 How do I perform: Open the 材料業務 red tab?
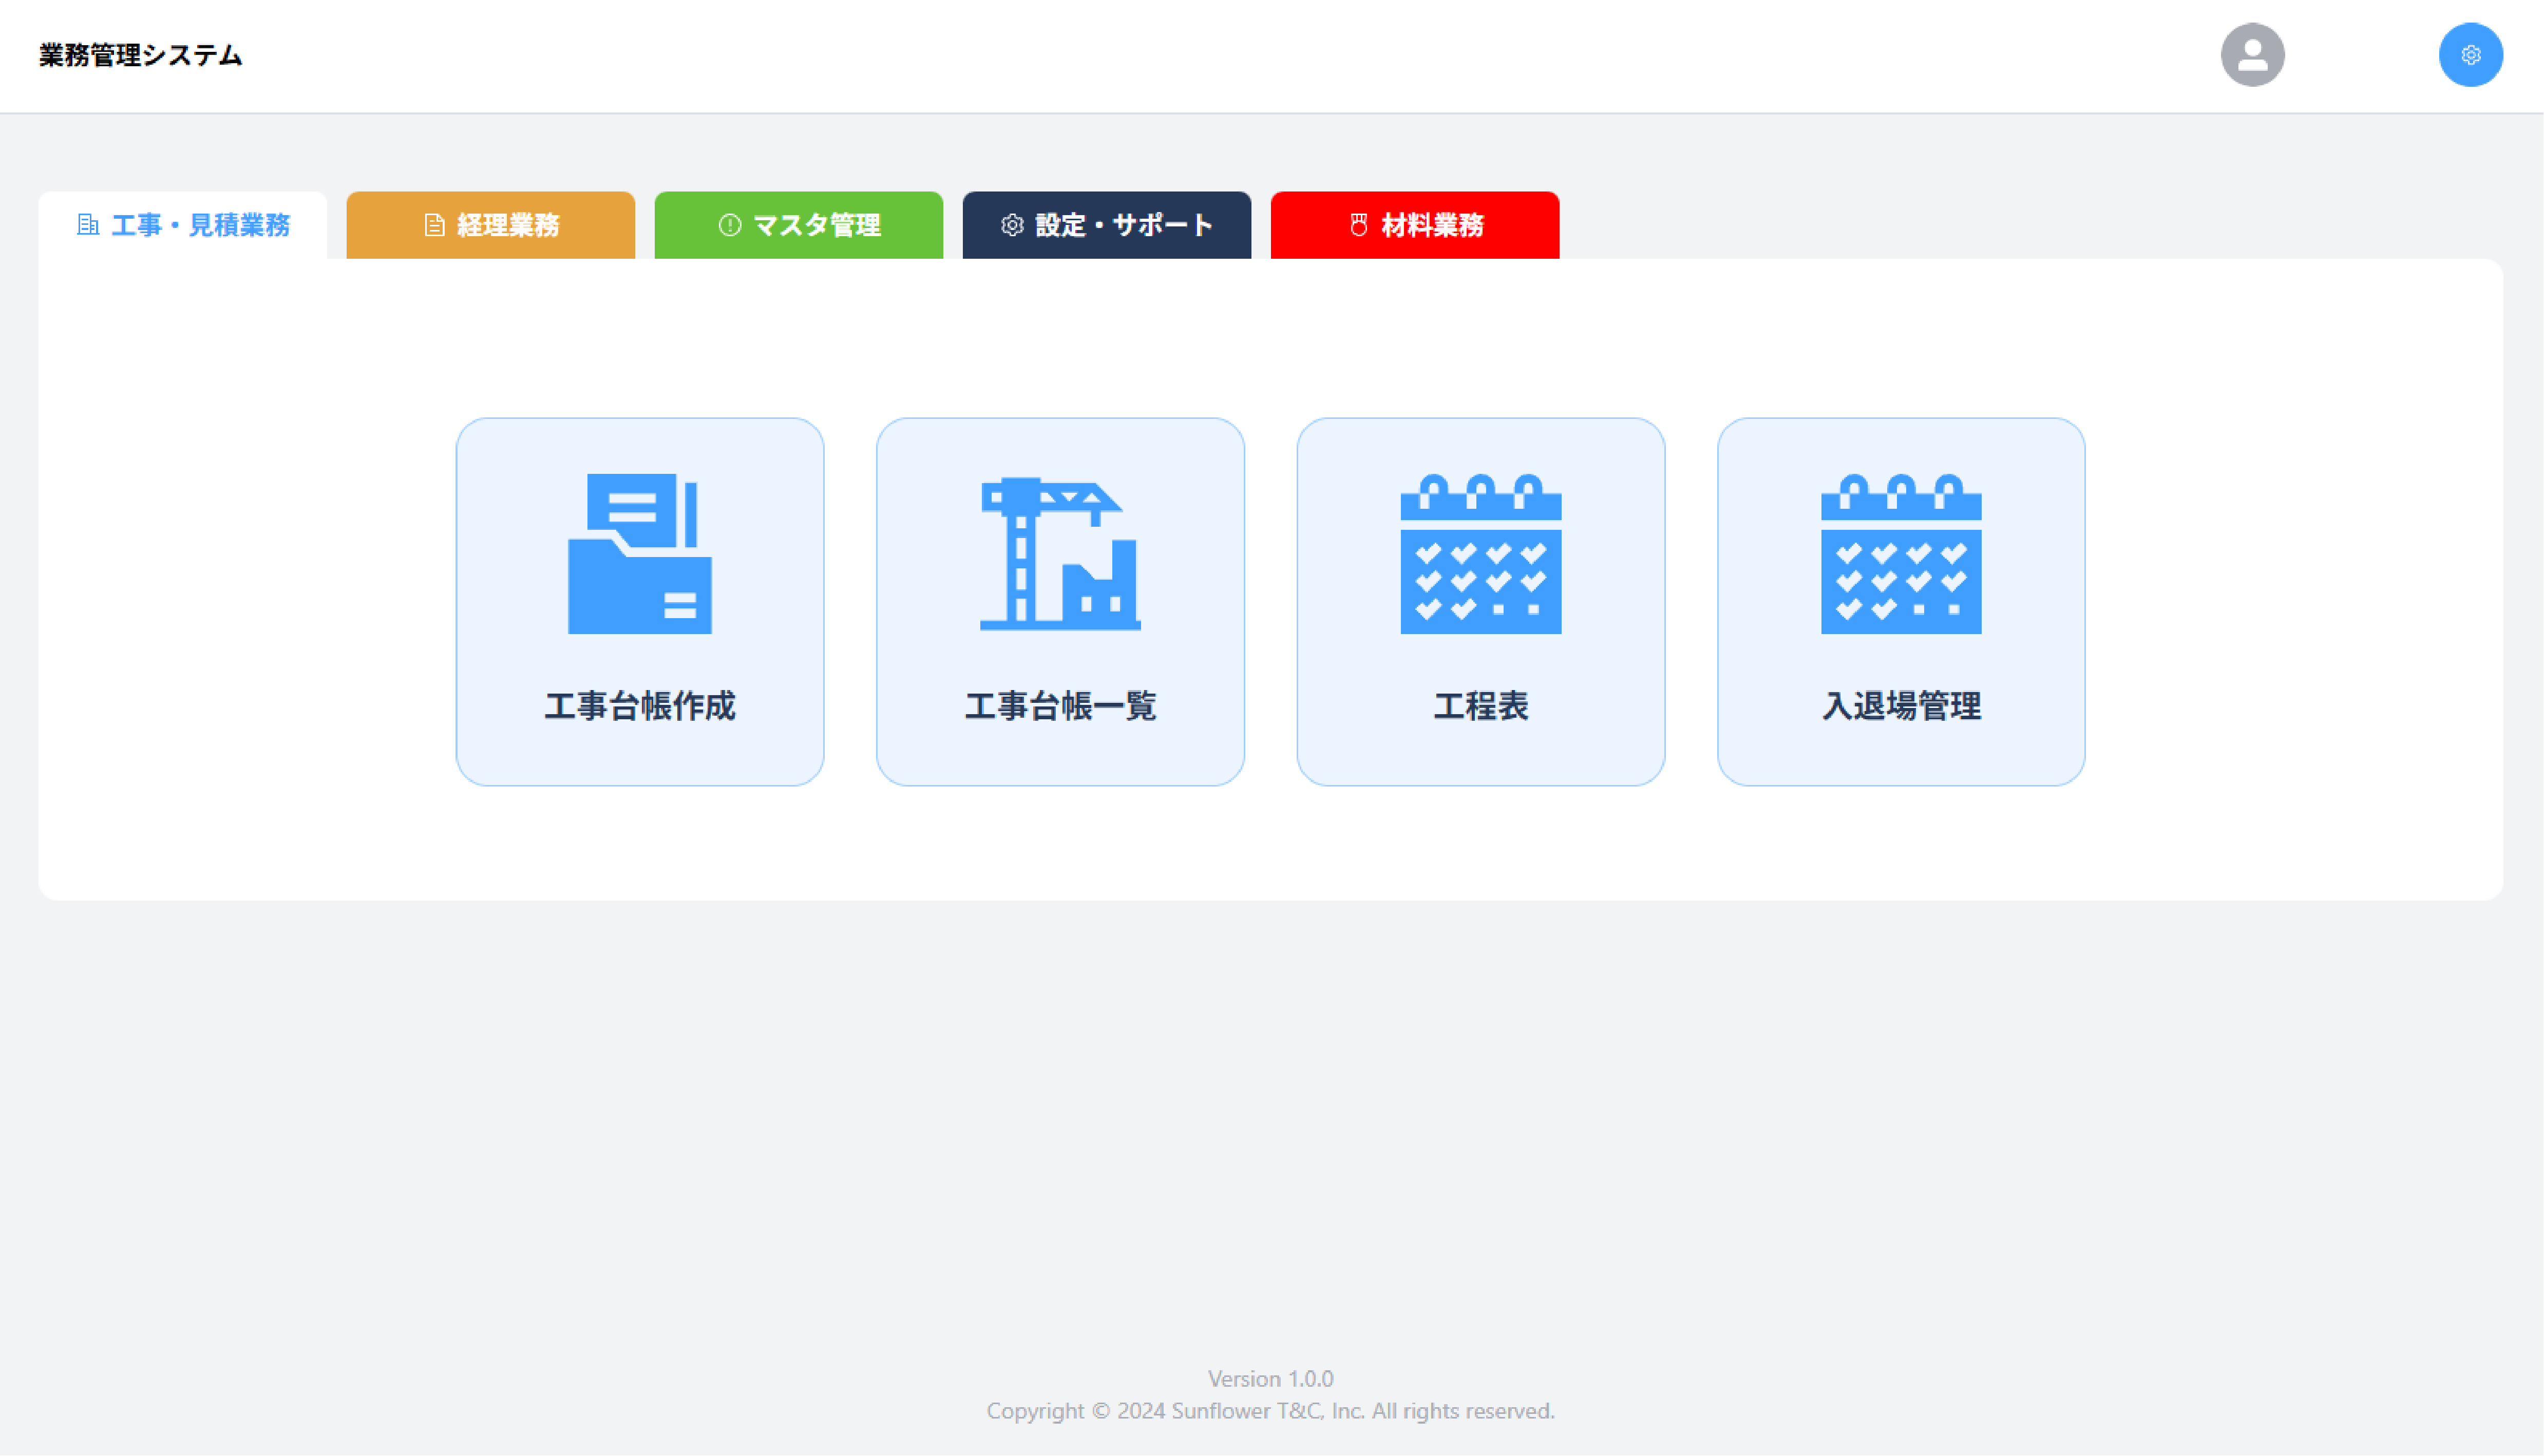pyautogui.click(x=1415, y=225)
